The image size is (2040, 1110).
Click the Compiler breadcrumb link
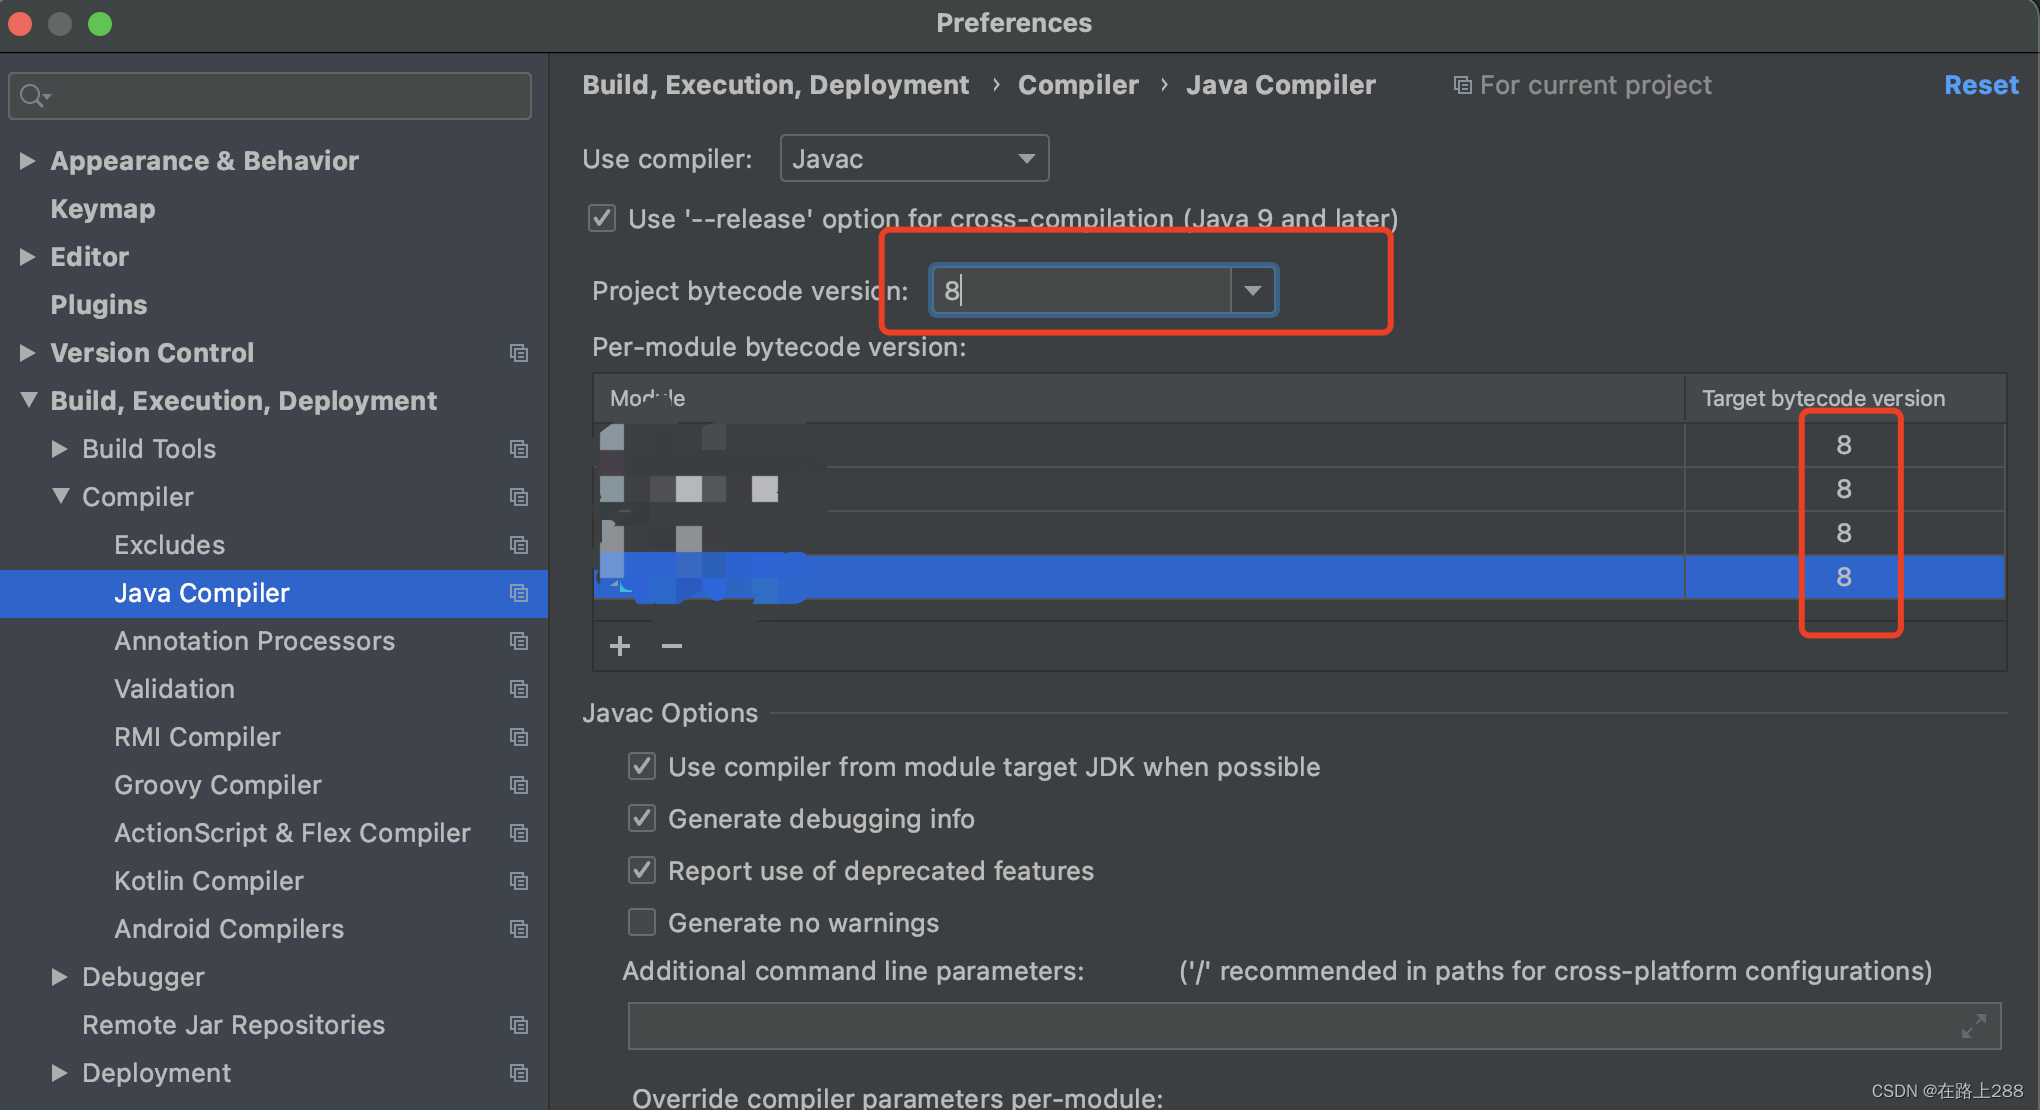1078,85
